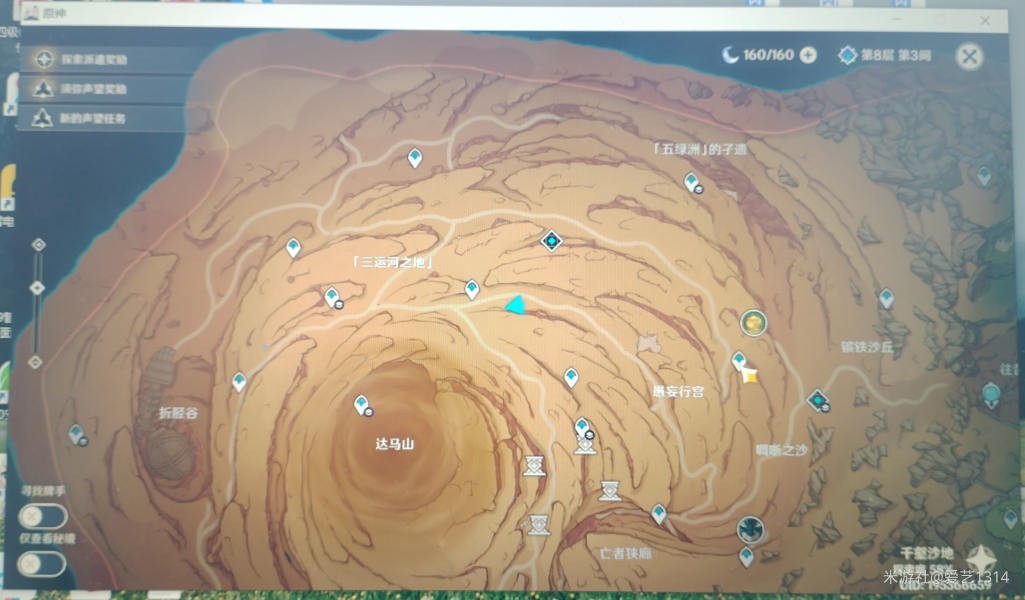The width and height of the screenshot is (1025, 600).
Task: Select the waypoint immediately left of the player arrow
Action: point(471,289)
